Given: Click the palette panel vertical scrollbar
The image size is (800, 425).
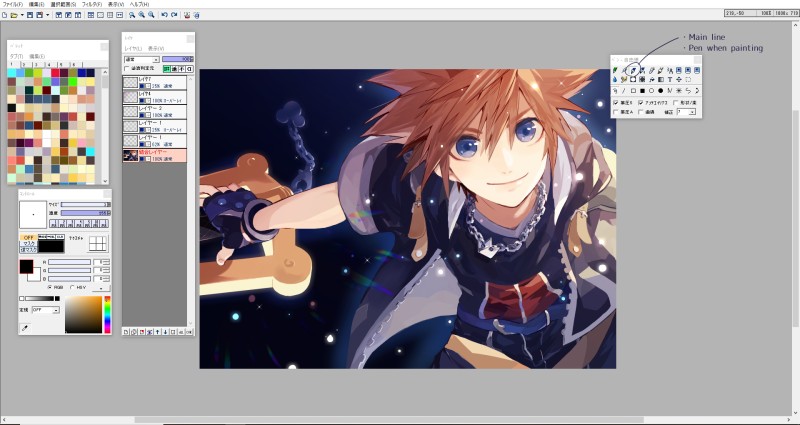Looking at the screenshot, I should pos(105,126).
